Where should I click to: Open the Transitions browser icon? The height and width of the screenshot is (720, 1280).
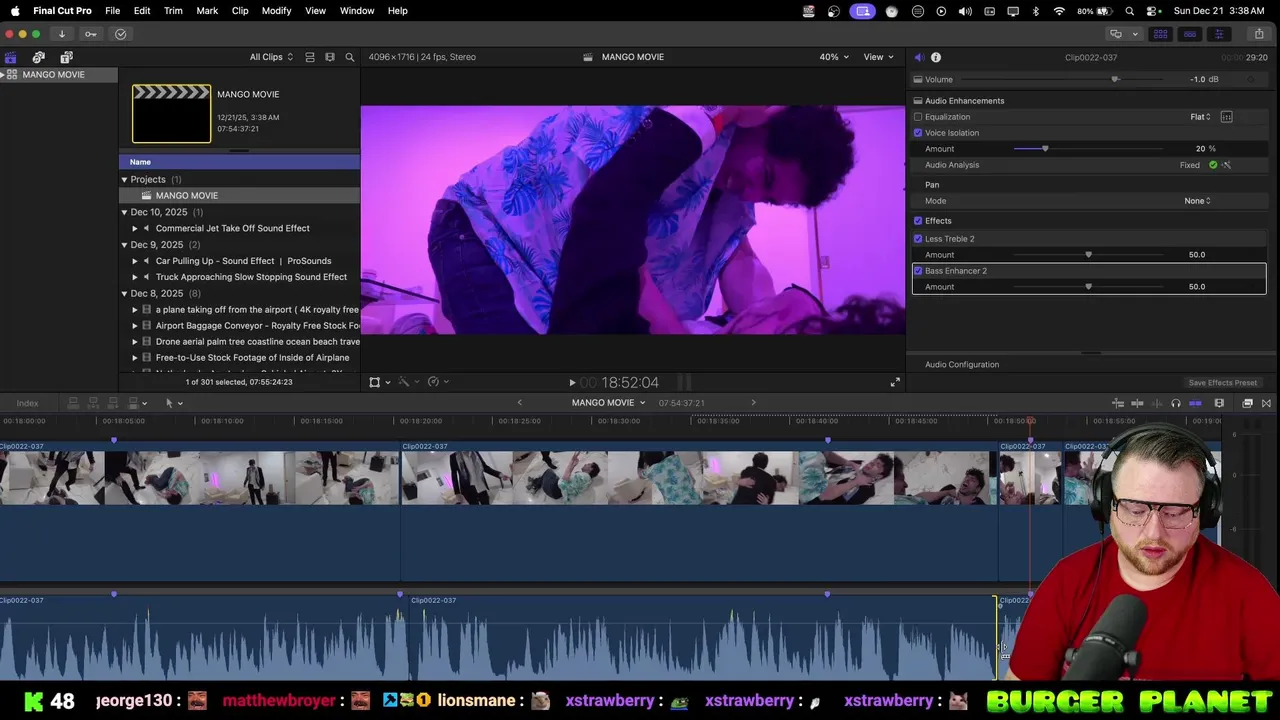pyautogui.click(x=1266, y=403)
